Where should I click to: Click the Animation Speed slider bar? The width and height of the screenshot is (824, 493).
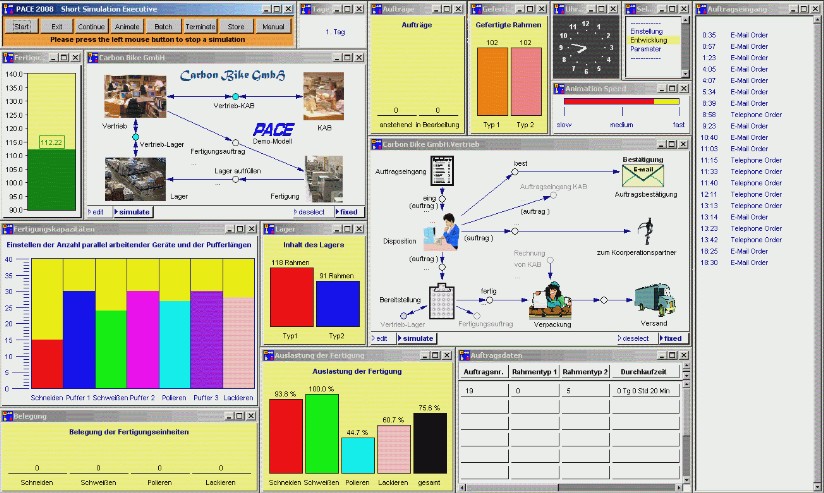(x=622, y=101)
